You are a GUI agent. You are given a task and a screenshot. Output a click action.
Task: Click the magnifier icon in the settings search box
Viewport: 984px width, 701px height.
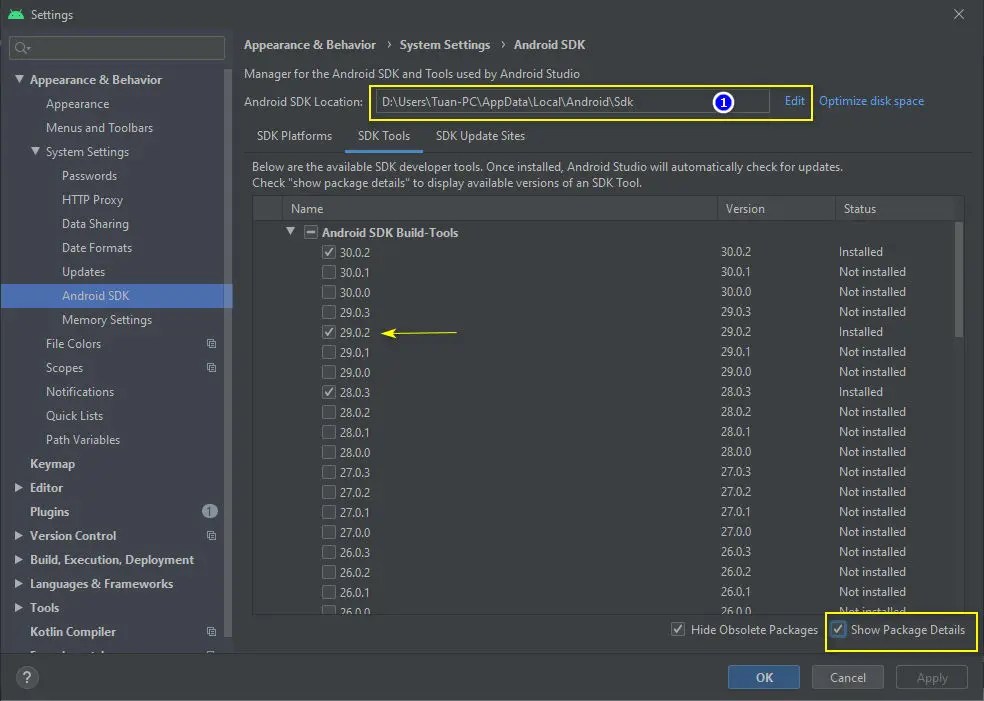[22, 47]
